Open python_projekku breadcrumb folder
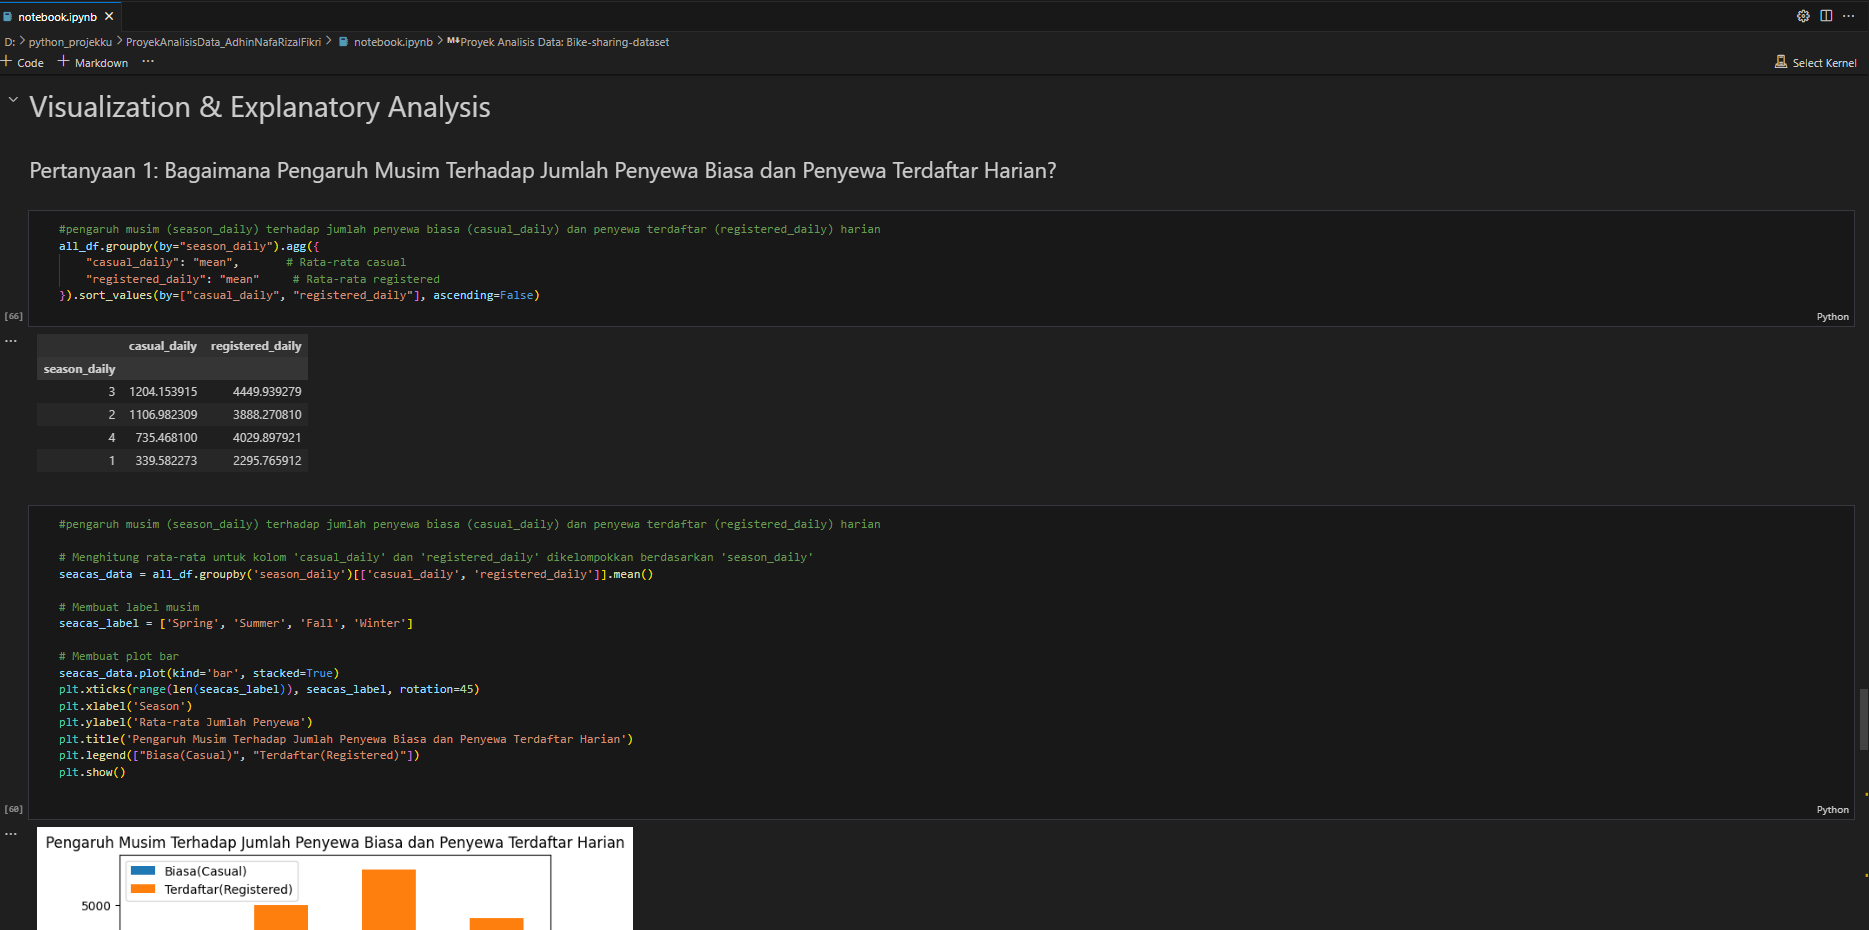 click(70, 42)
